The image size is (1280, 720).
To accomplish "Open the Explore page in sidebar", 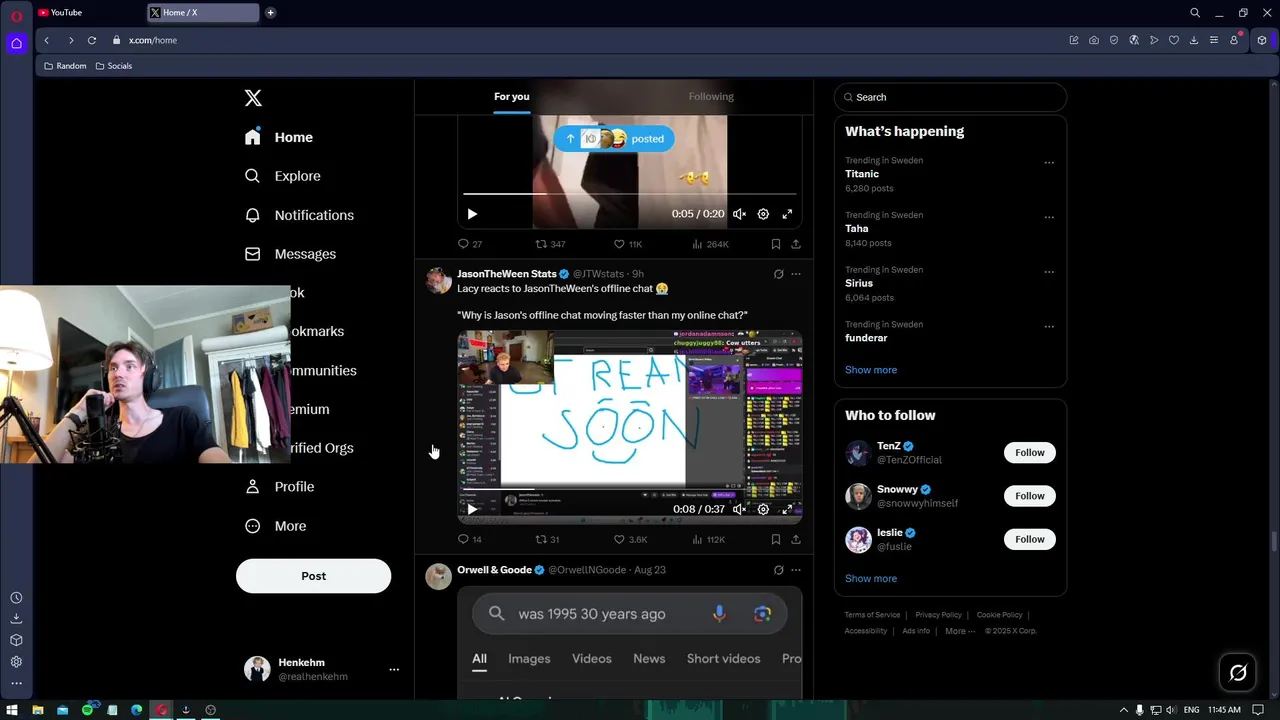I will (283, 176).
